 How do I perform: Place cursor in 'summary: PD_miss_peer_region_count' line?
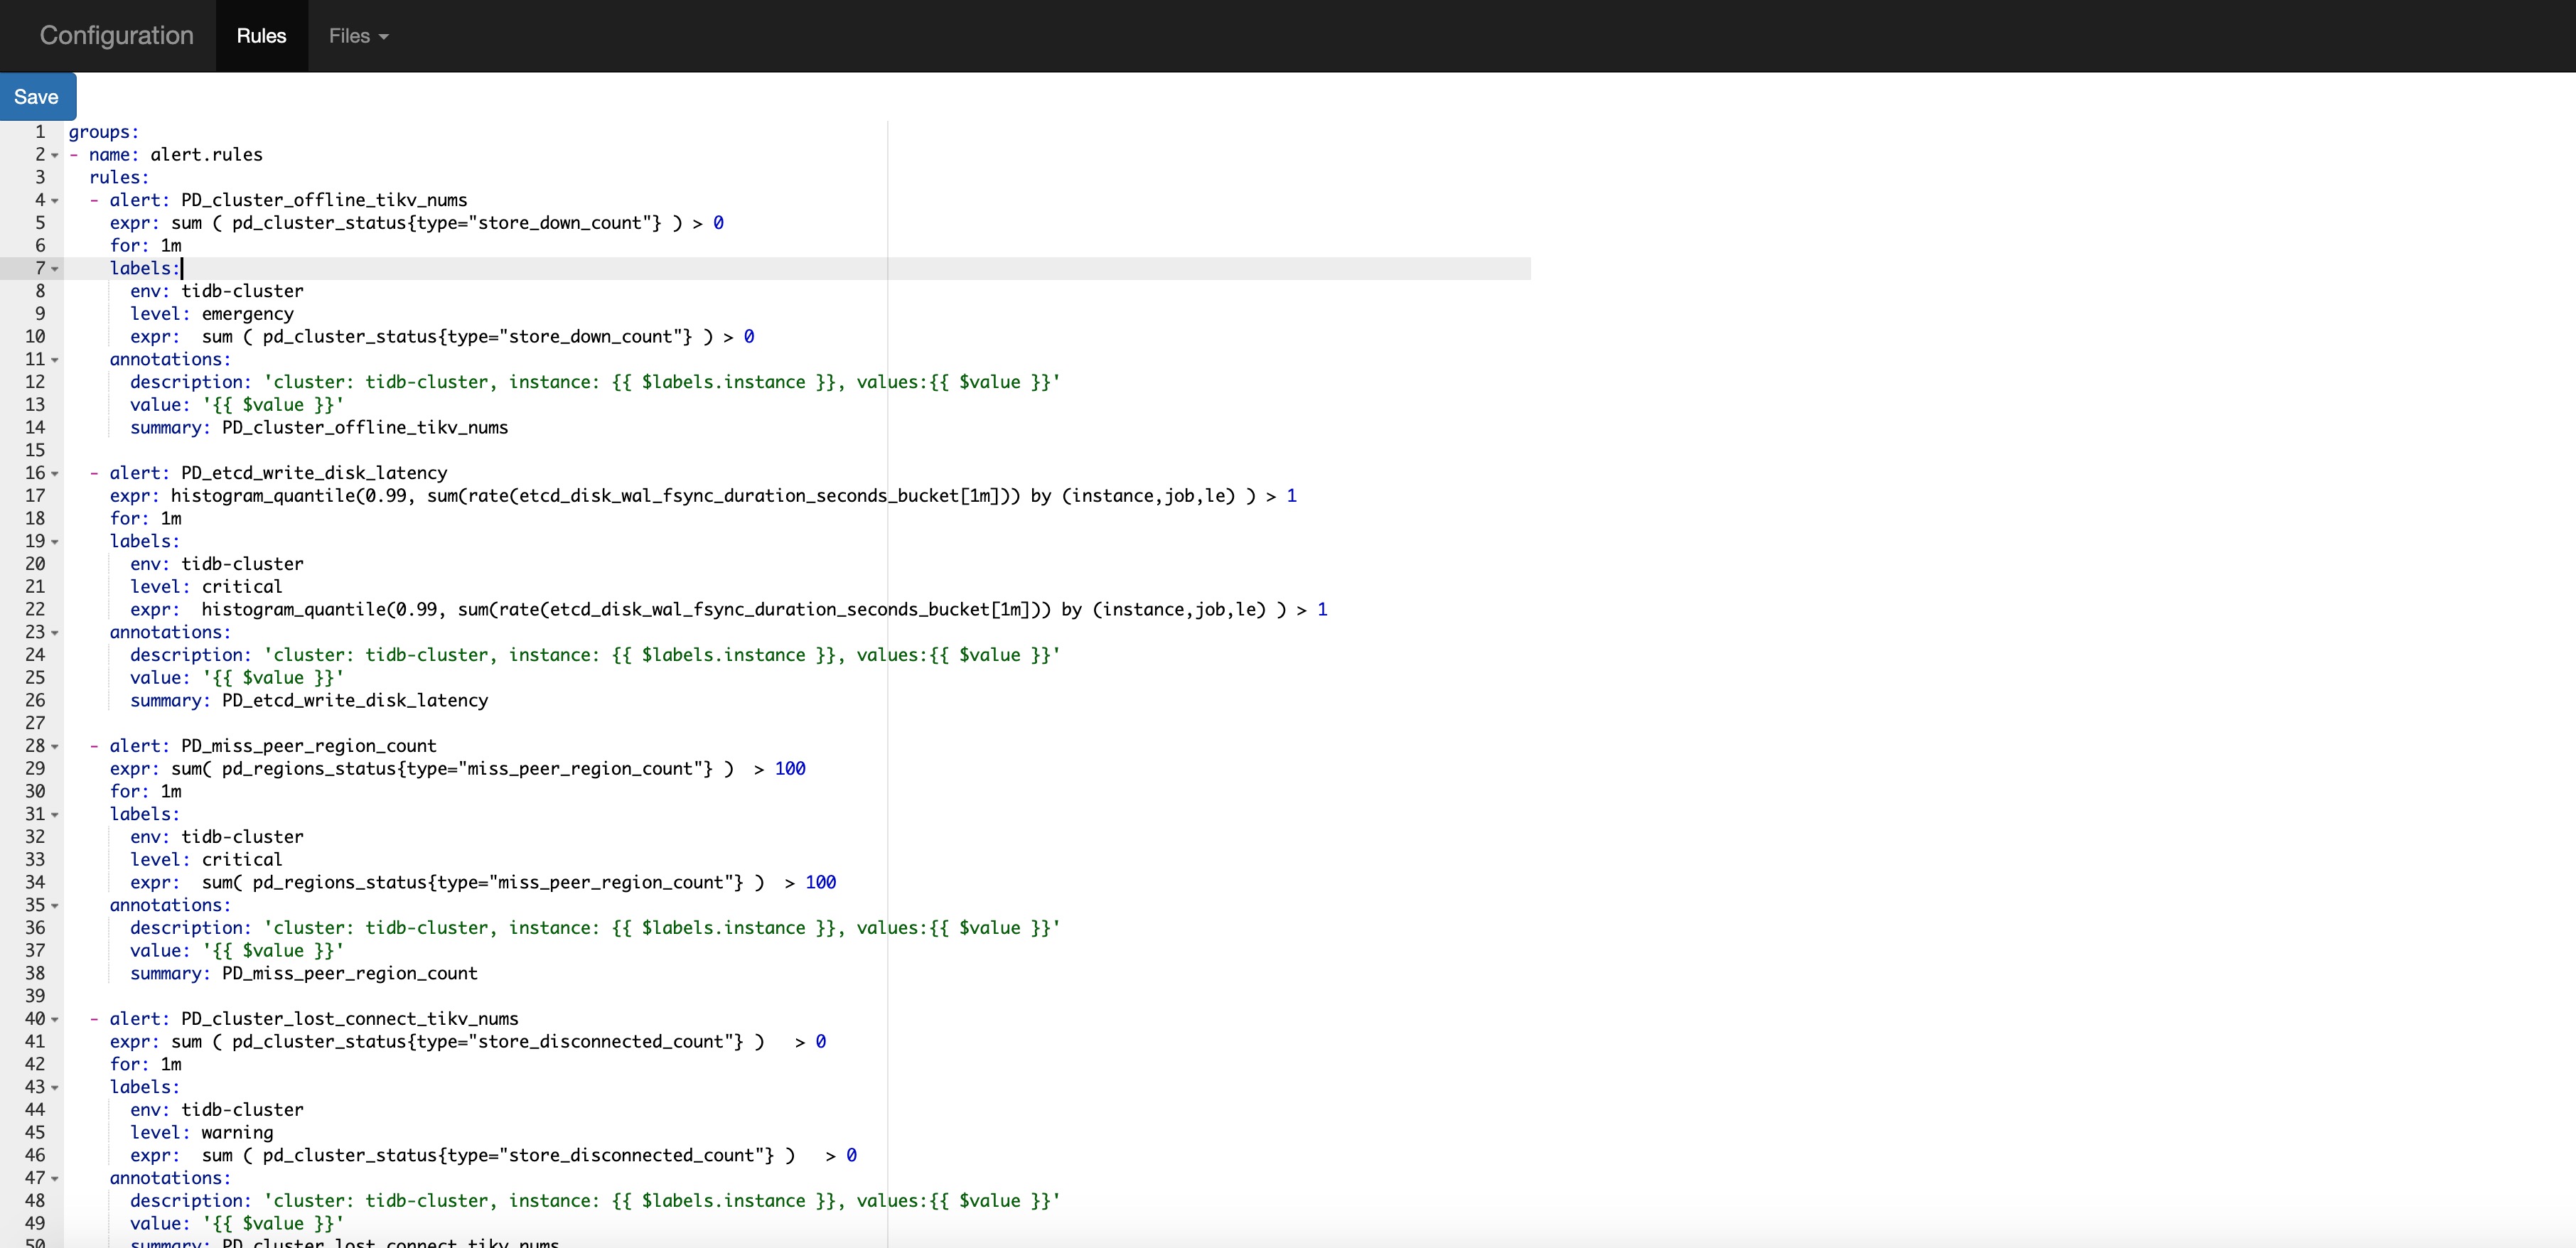[348, 973]
